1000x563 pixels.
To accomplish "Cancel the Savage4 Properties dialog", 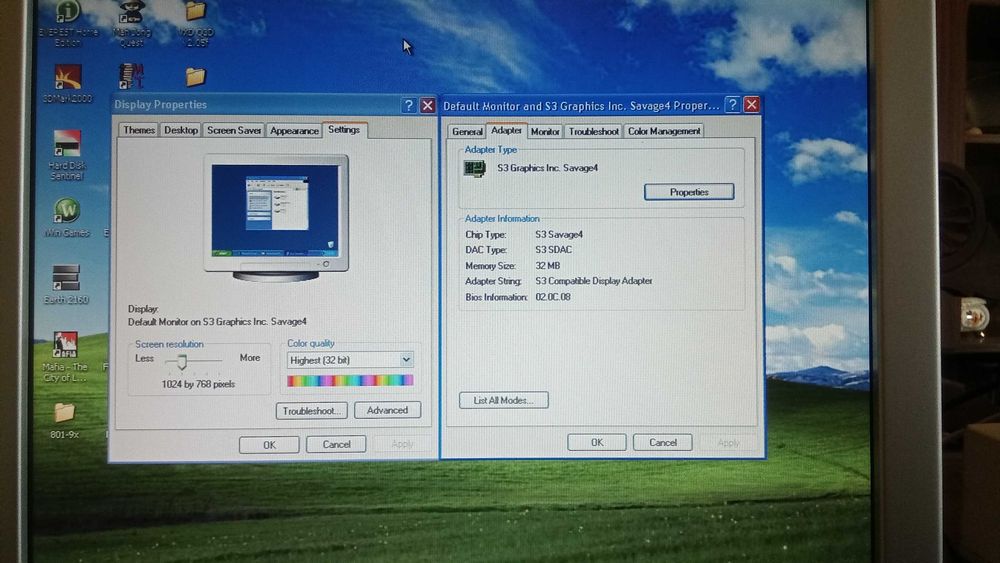I will [663, 442].
